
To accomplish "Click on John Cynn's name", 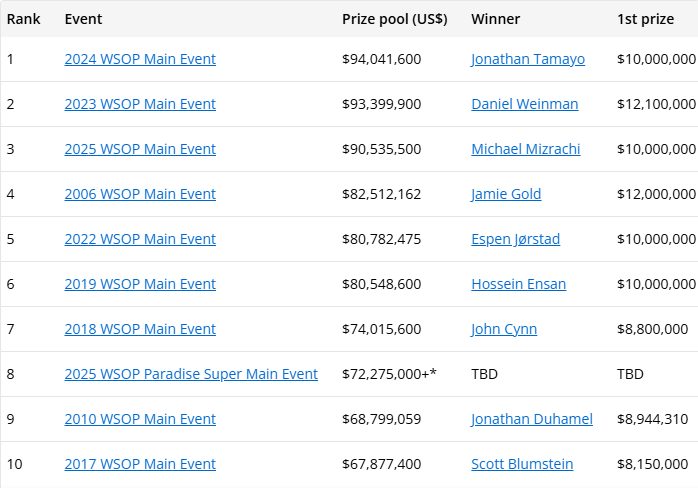I will [504, 329].
